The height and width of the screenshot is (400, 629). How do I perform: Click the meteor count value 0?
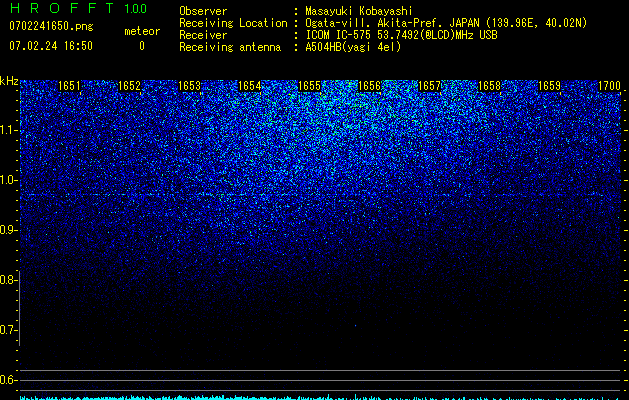142,46
